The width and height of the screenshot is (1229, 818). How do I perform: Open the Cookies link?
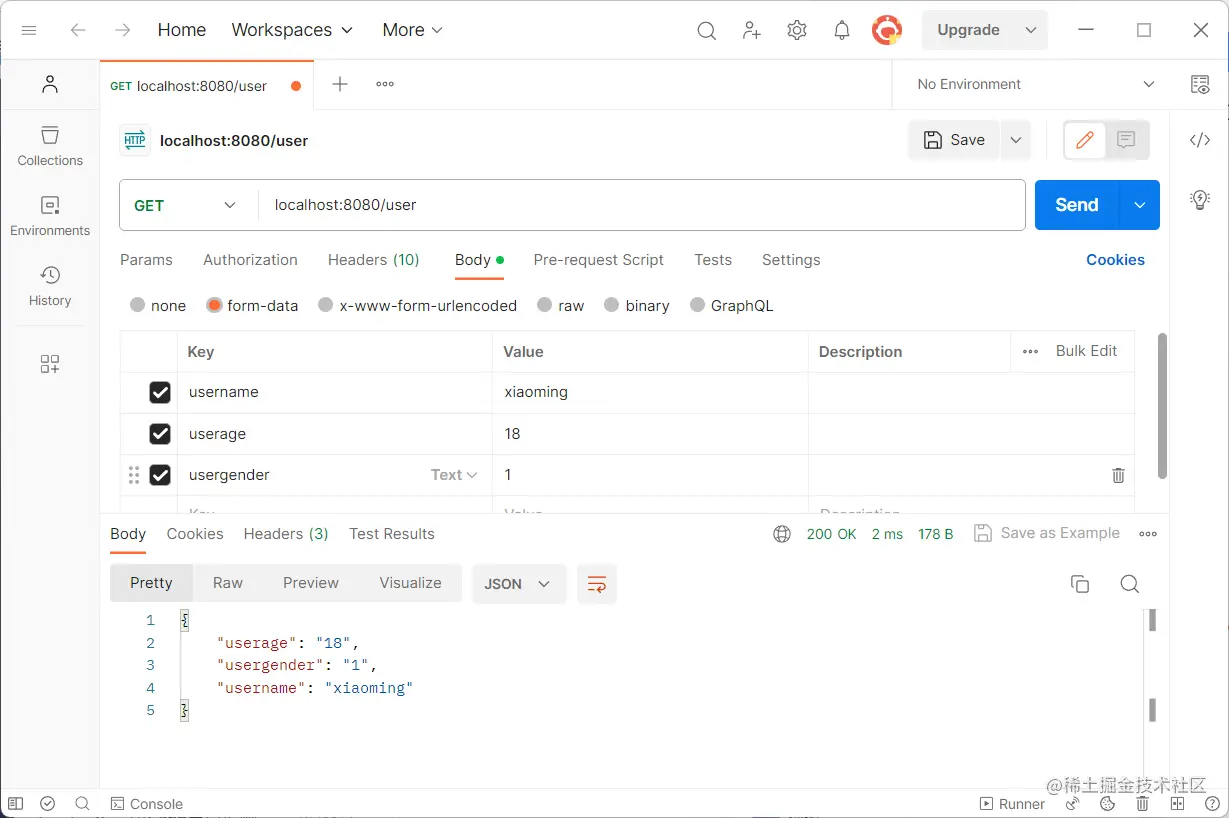click(1115, 260)
